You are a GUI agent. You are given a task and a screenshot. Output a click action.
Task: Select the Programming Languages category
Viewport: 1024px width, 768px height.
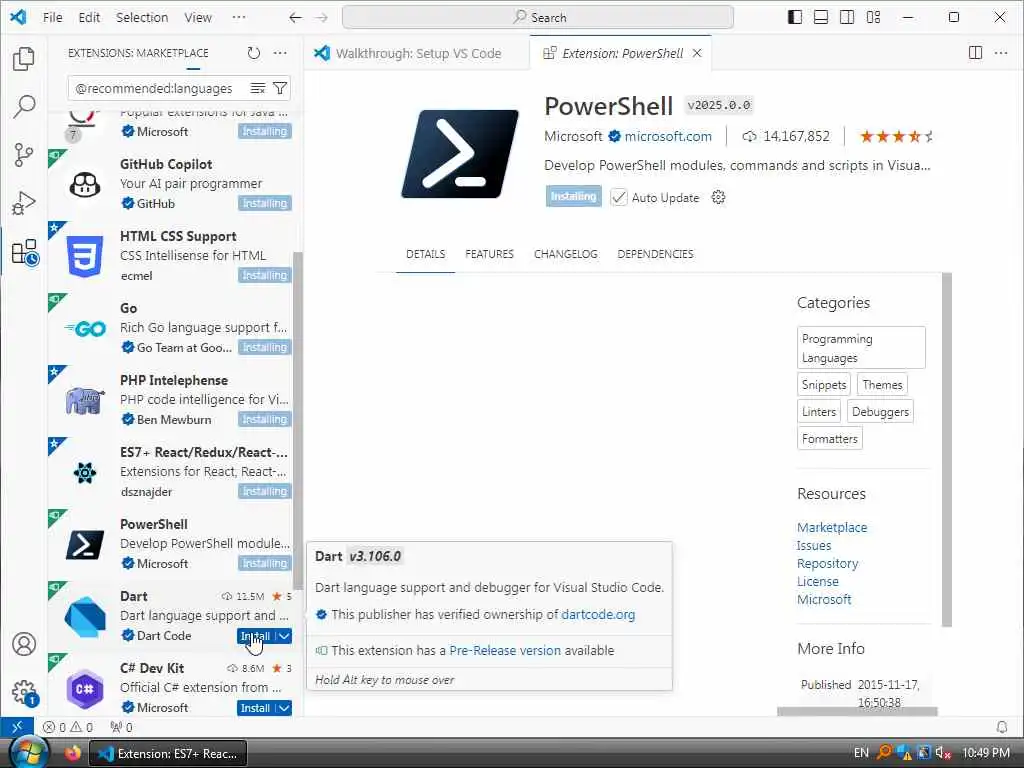coord(861,348)
